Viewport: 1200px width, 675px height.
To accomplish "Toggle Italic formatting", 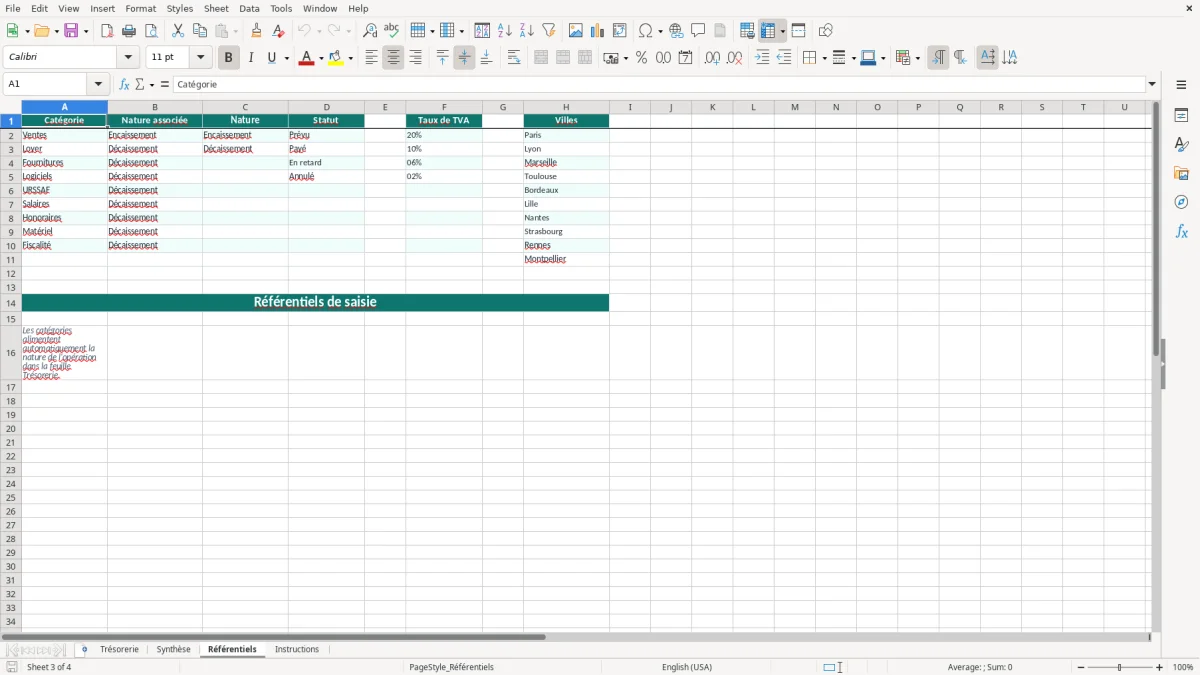I will tap(250, 58).
